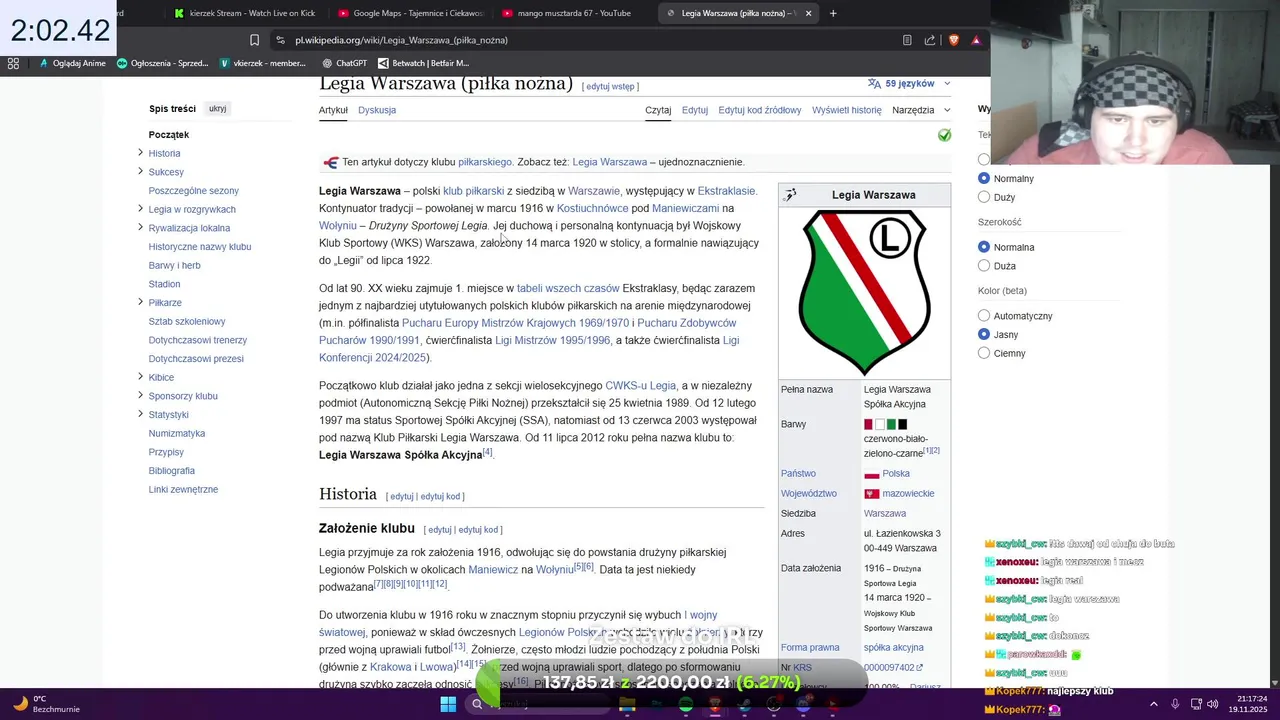This screenshot has width=1280, height=720.
Task: Select Jasny color mode
Action: click(x=984, y=334)
